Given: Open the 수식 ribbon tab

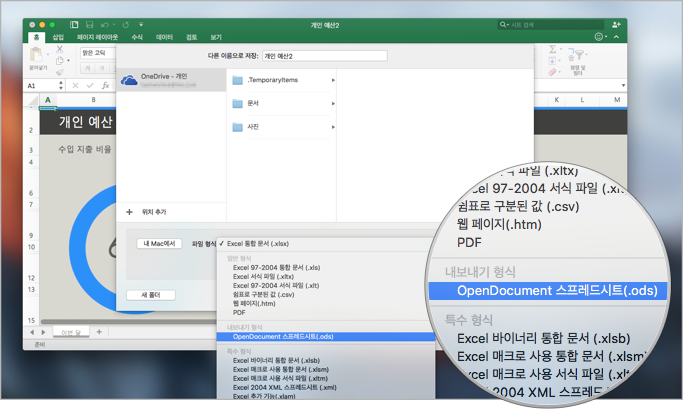Looking at the screenshot, I should pos(137,37).
